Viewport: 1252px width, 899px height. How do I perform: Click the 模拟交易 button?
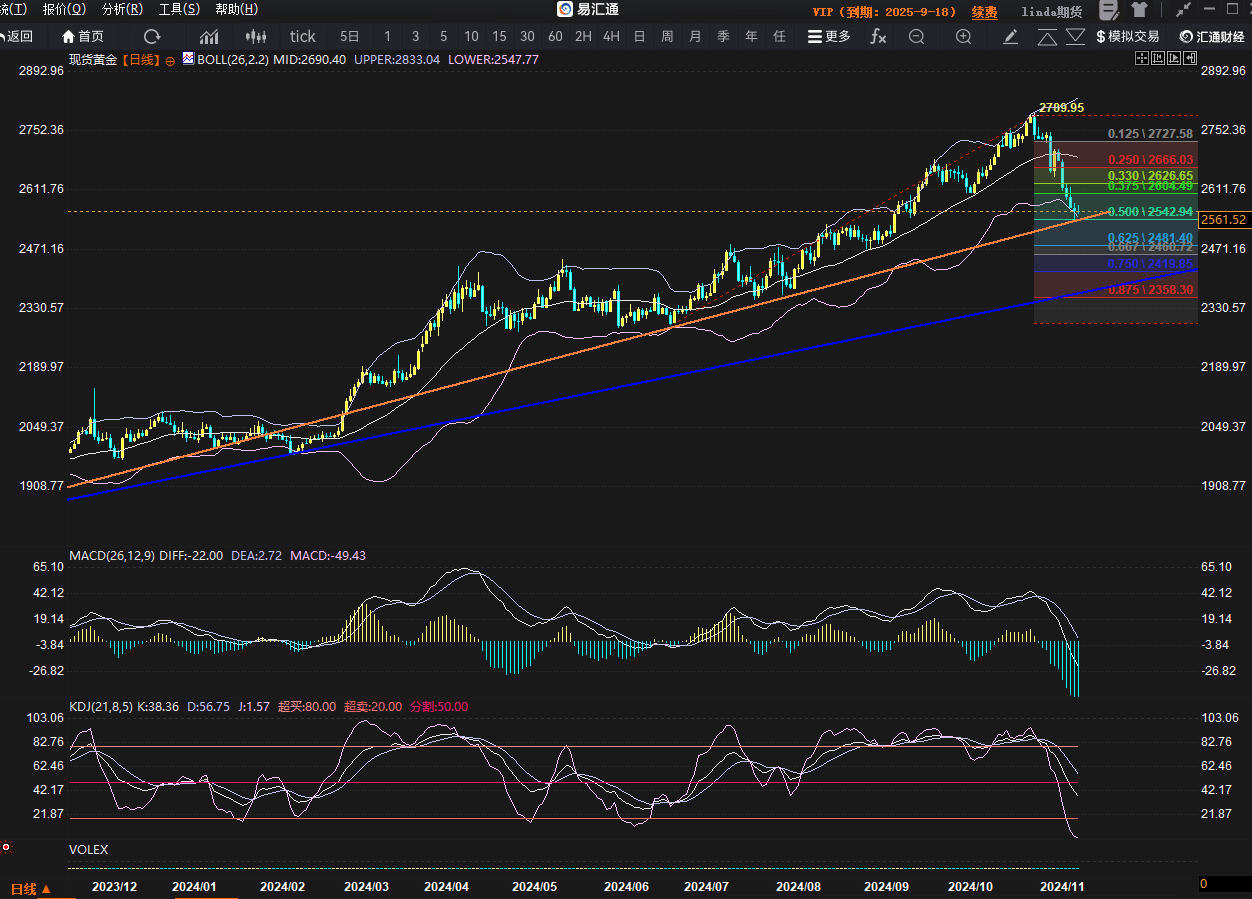[x=1128, y=36]
